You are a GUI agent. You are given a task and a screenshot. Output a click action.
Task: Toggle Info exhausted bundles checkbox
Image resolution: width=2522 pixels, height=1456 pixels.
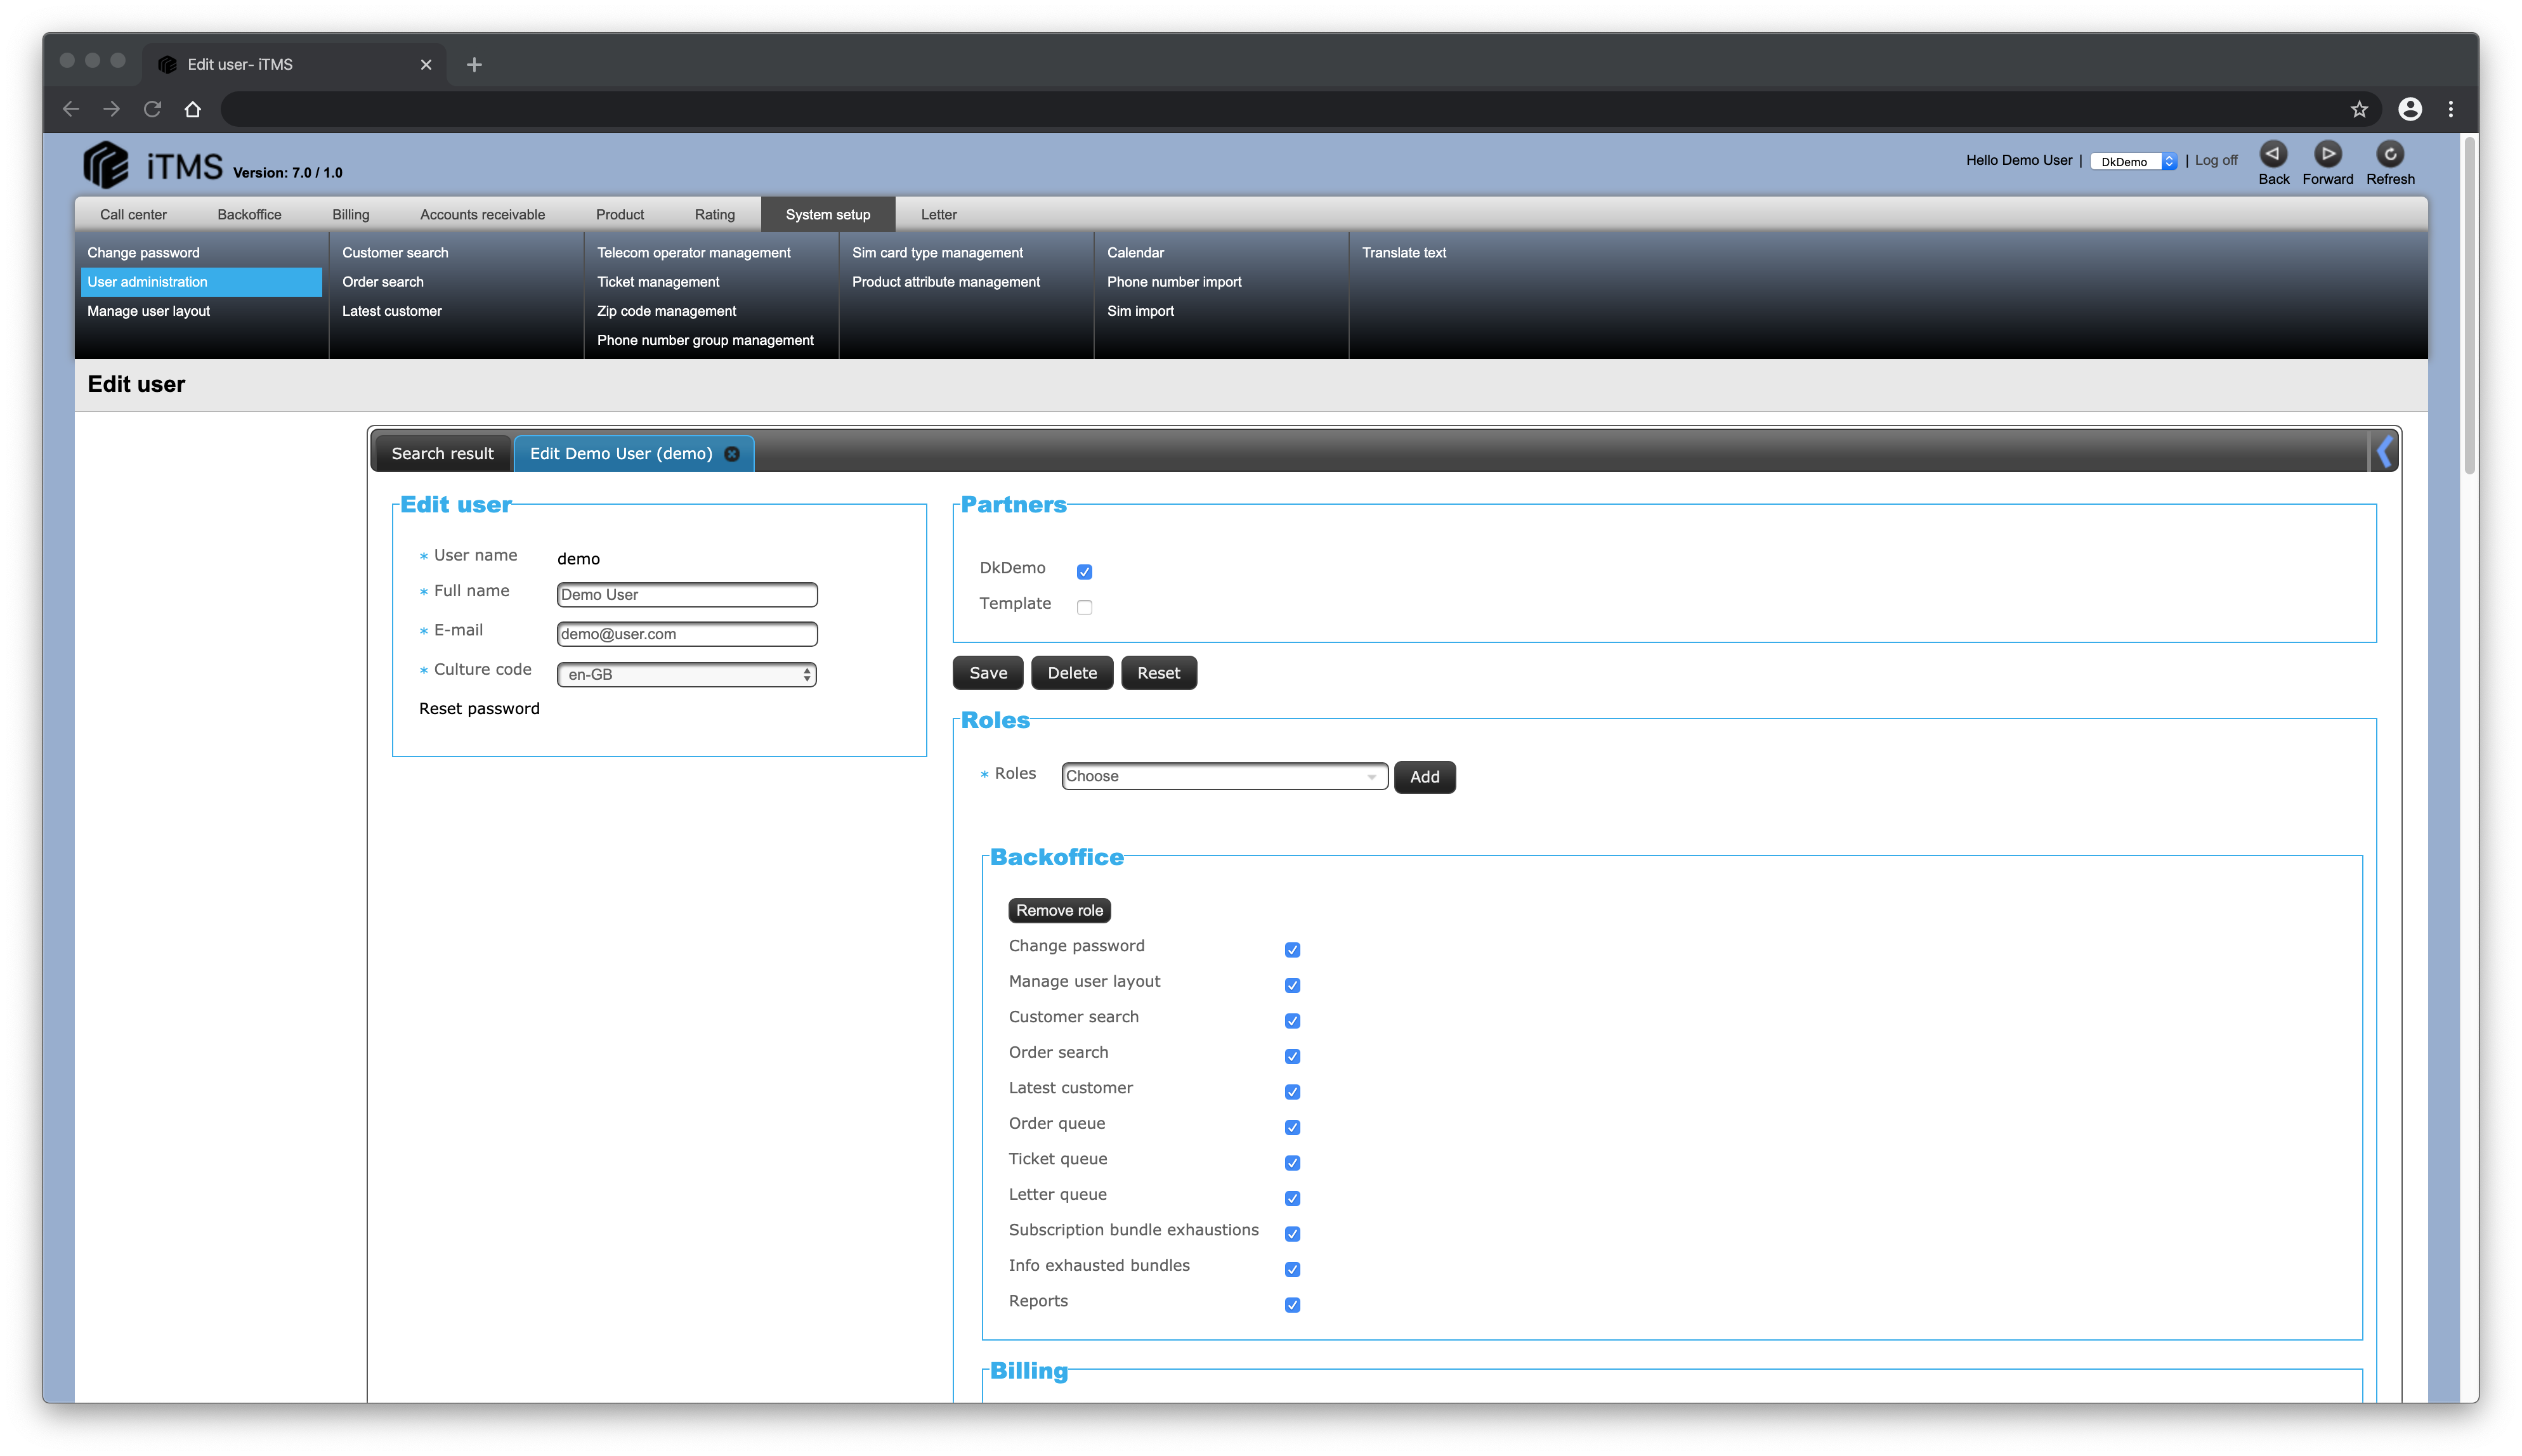pos(1292,1269)
